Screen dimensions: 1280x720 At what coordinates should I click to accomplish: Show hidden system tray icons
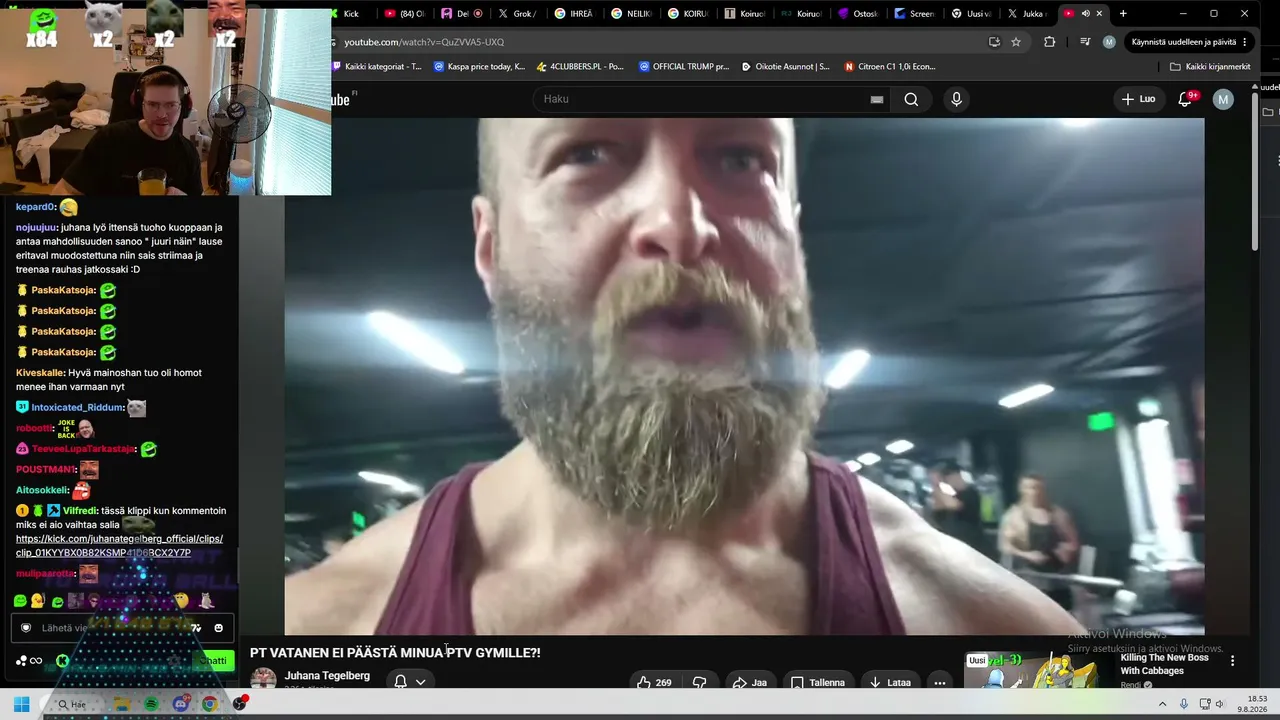coord(1162,704)
